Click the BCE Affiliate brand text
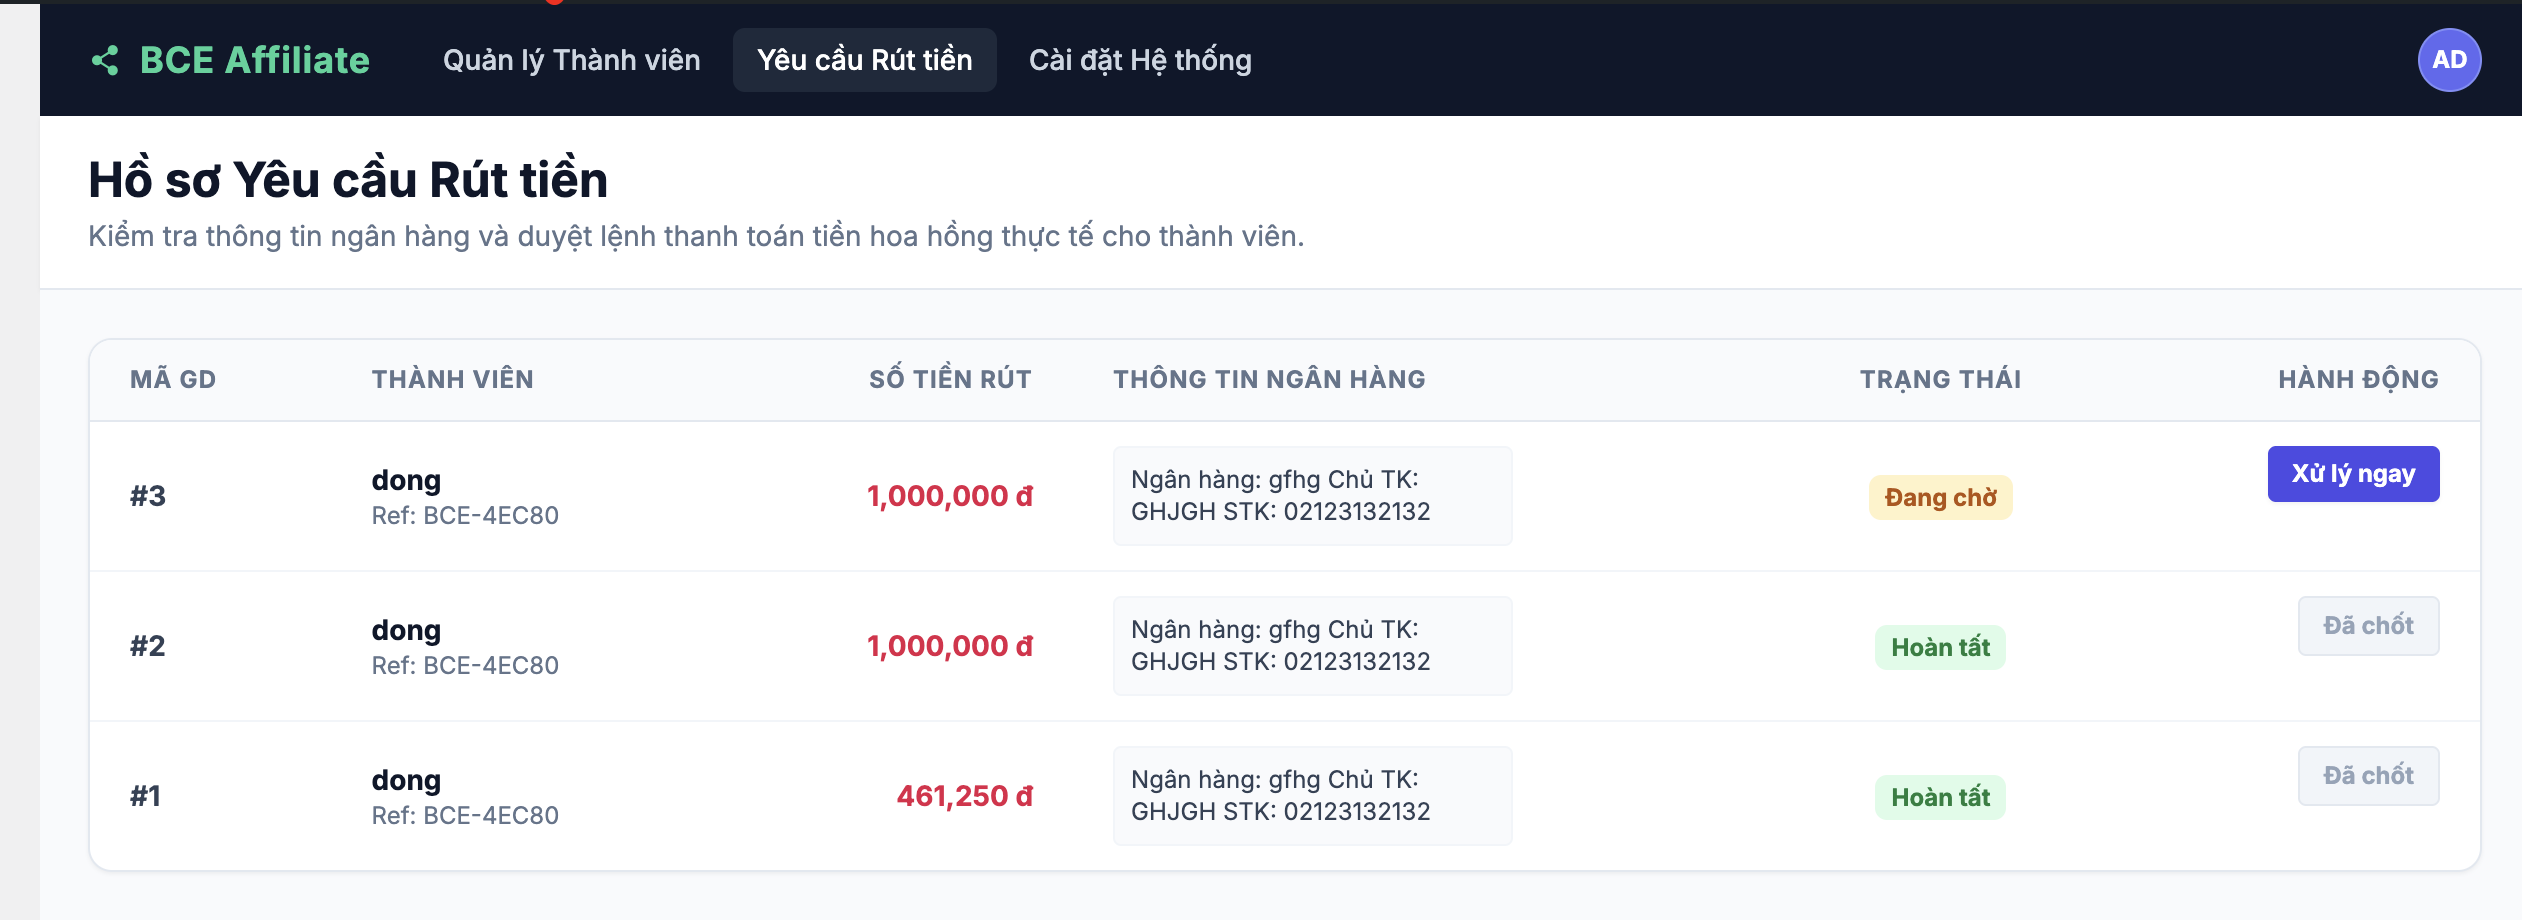 (x=255, y=60)
